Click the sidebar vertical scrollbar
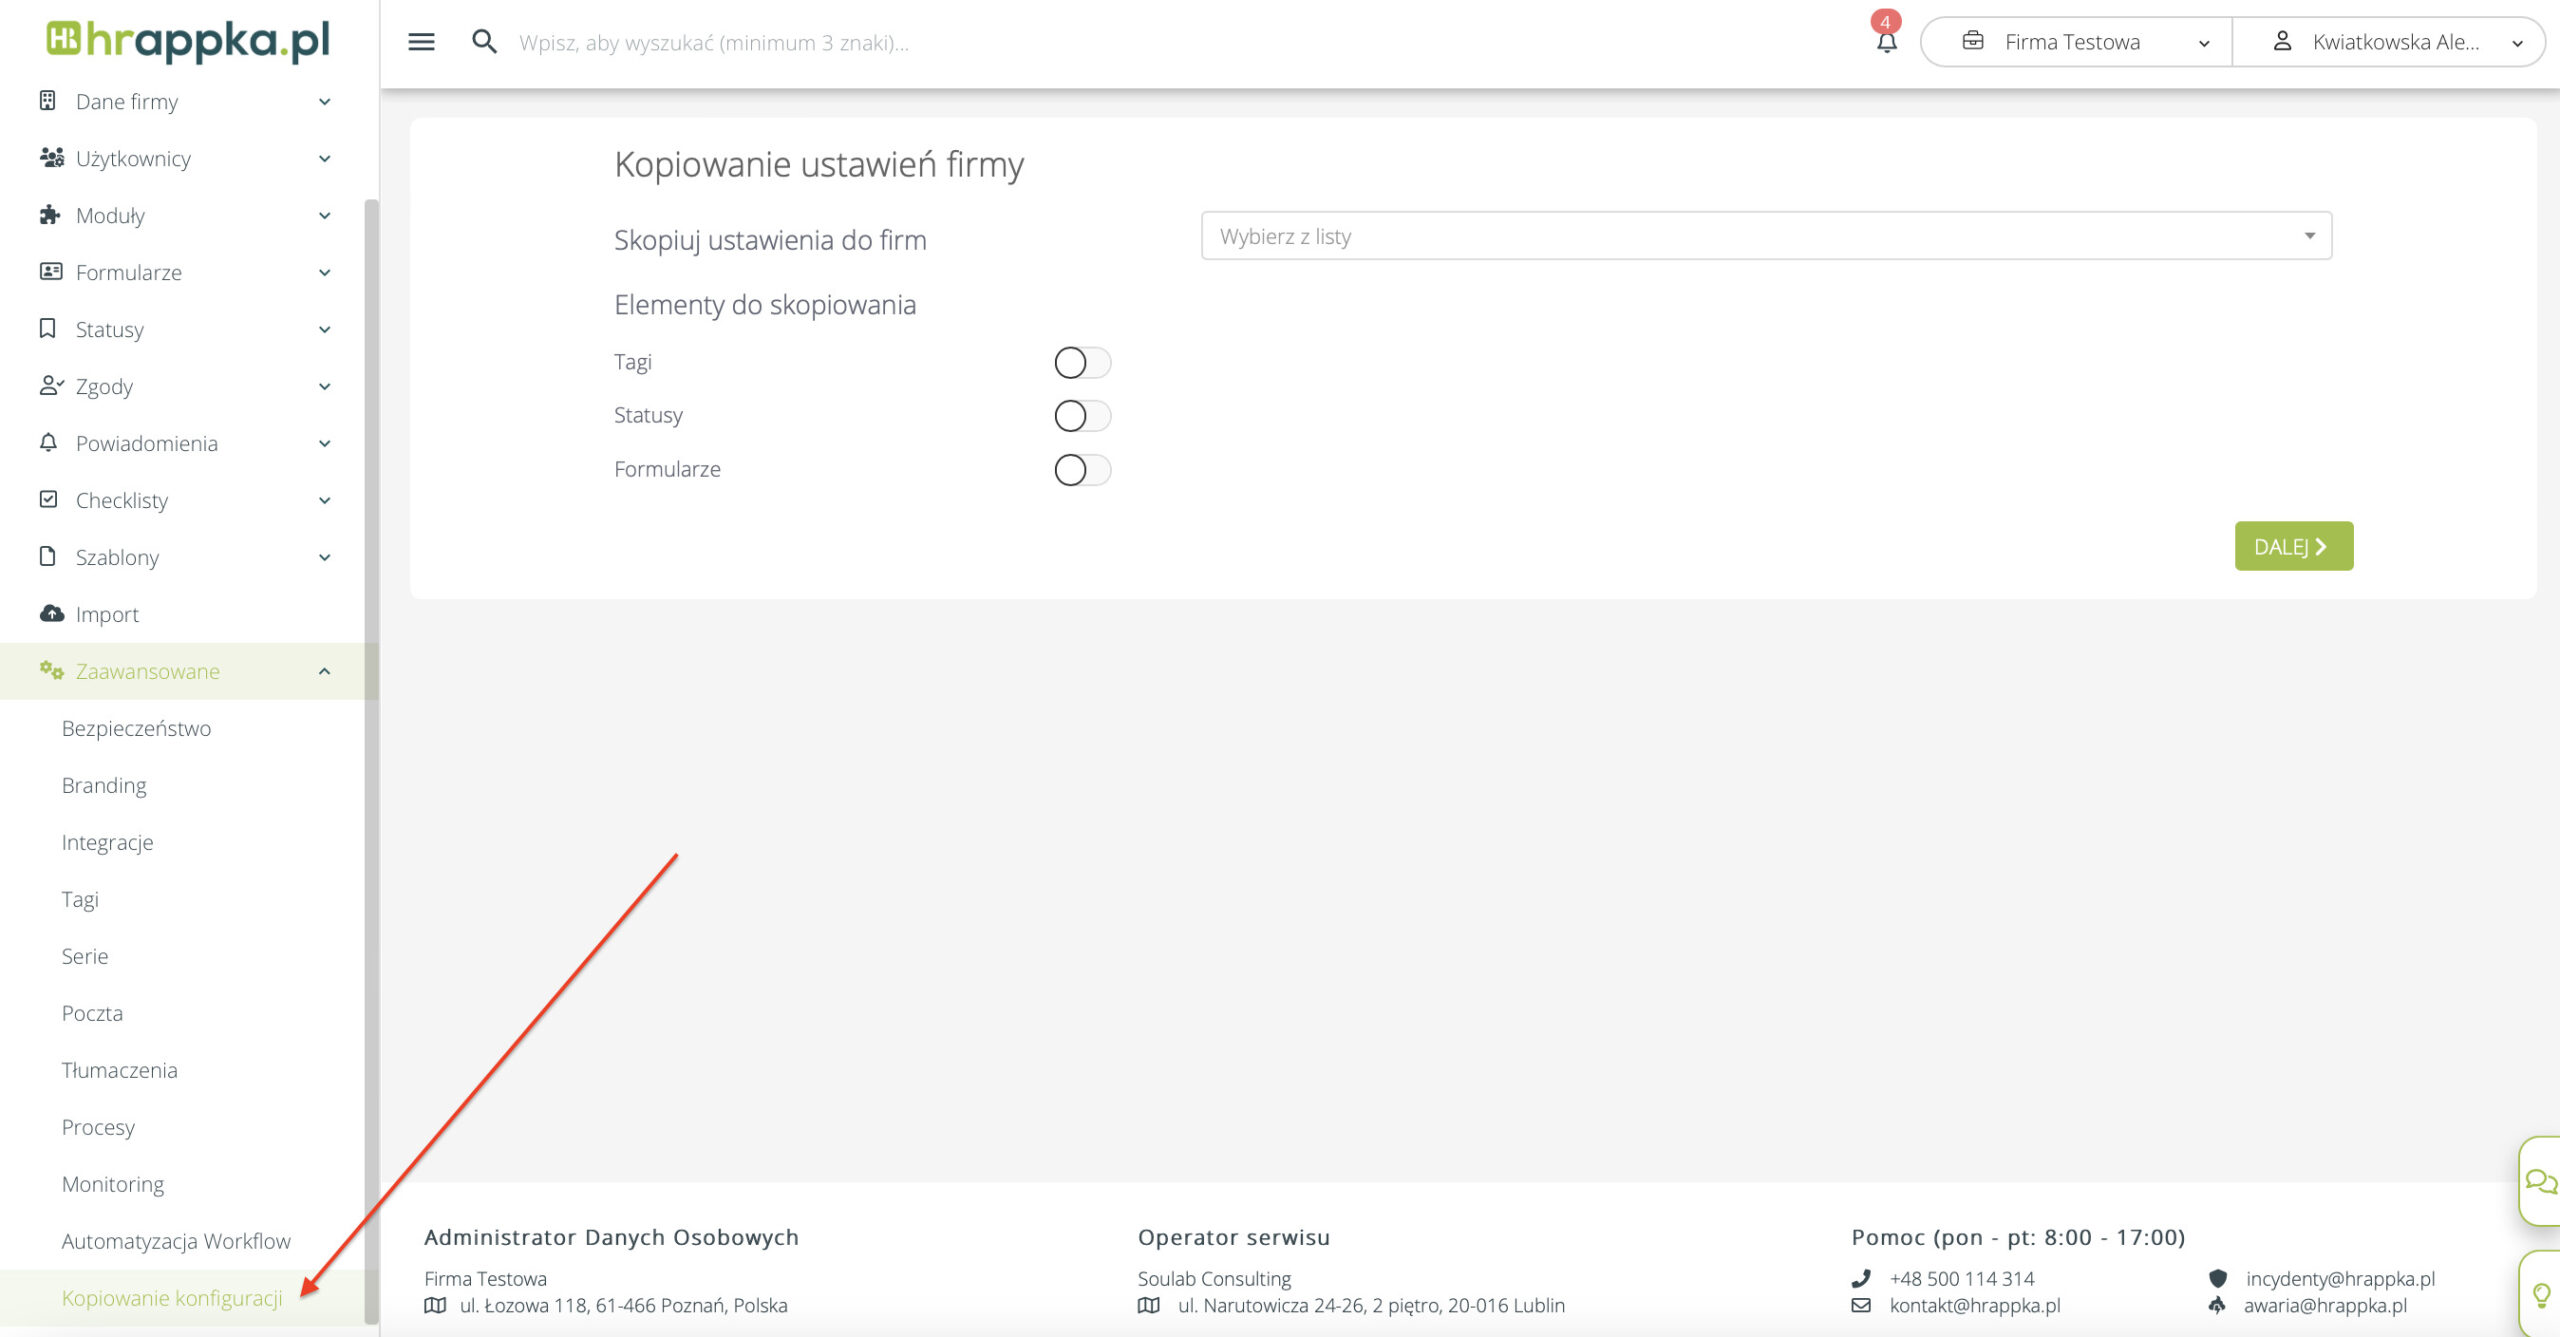 tap(371, 760)
